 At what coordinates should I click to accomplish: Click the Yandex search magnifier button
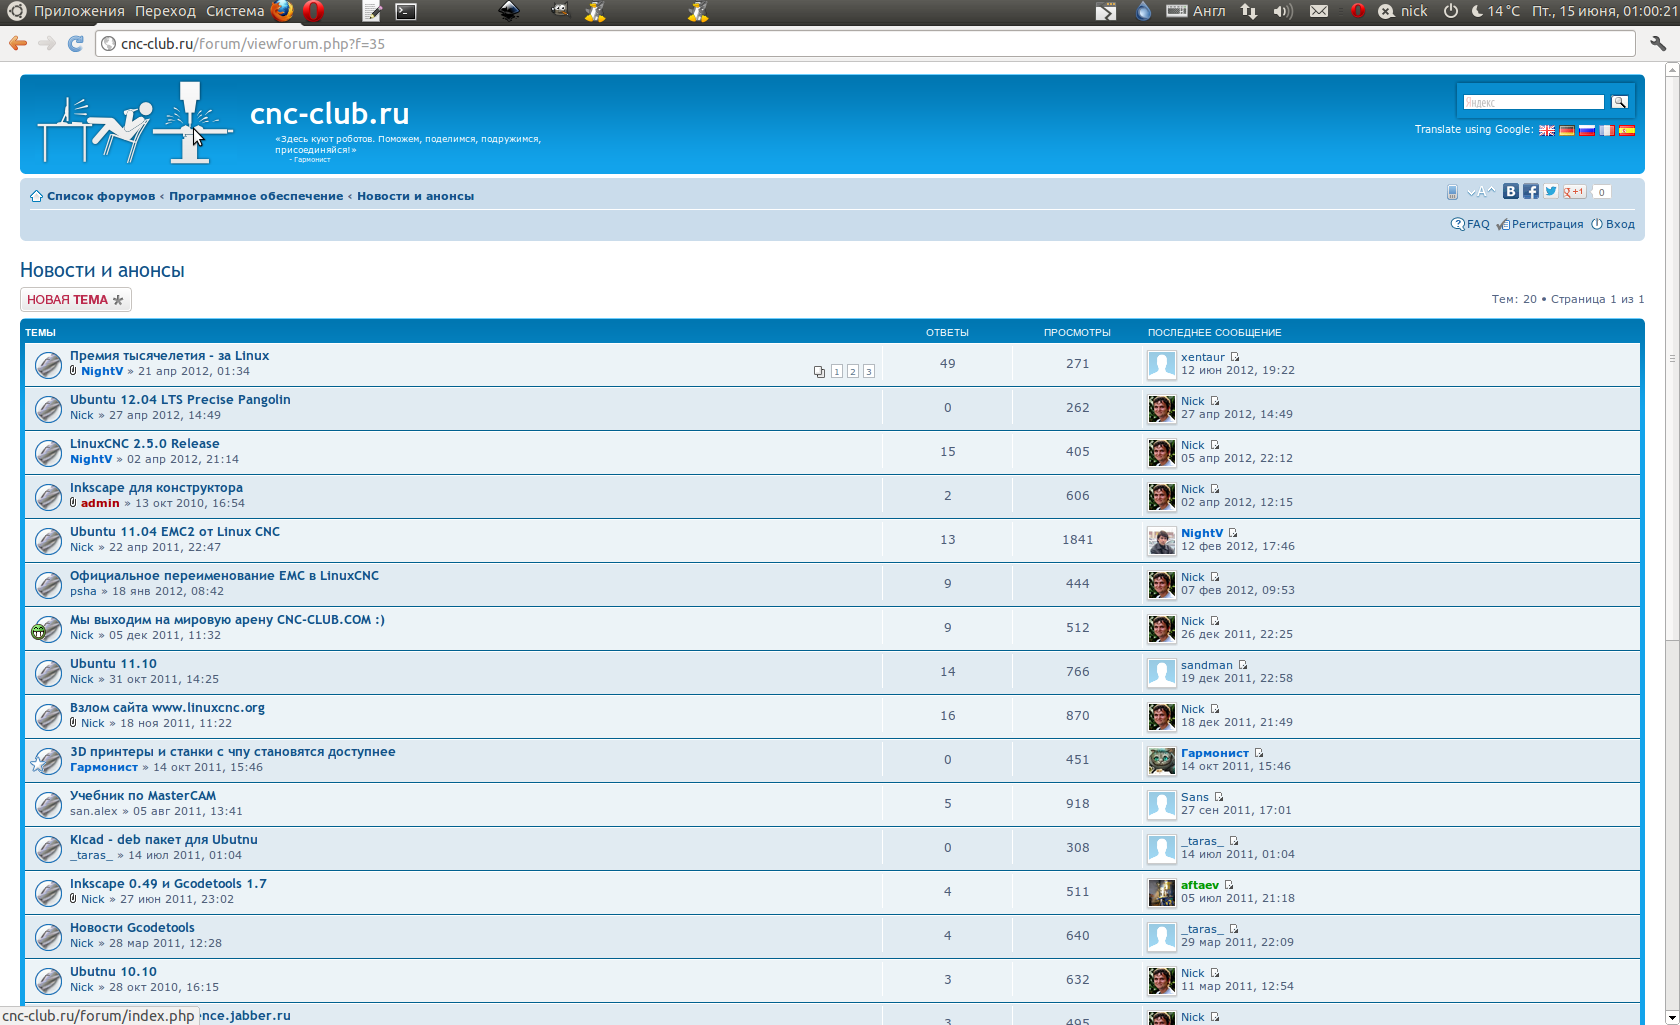tap(1619, 102)
